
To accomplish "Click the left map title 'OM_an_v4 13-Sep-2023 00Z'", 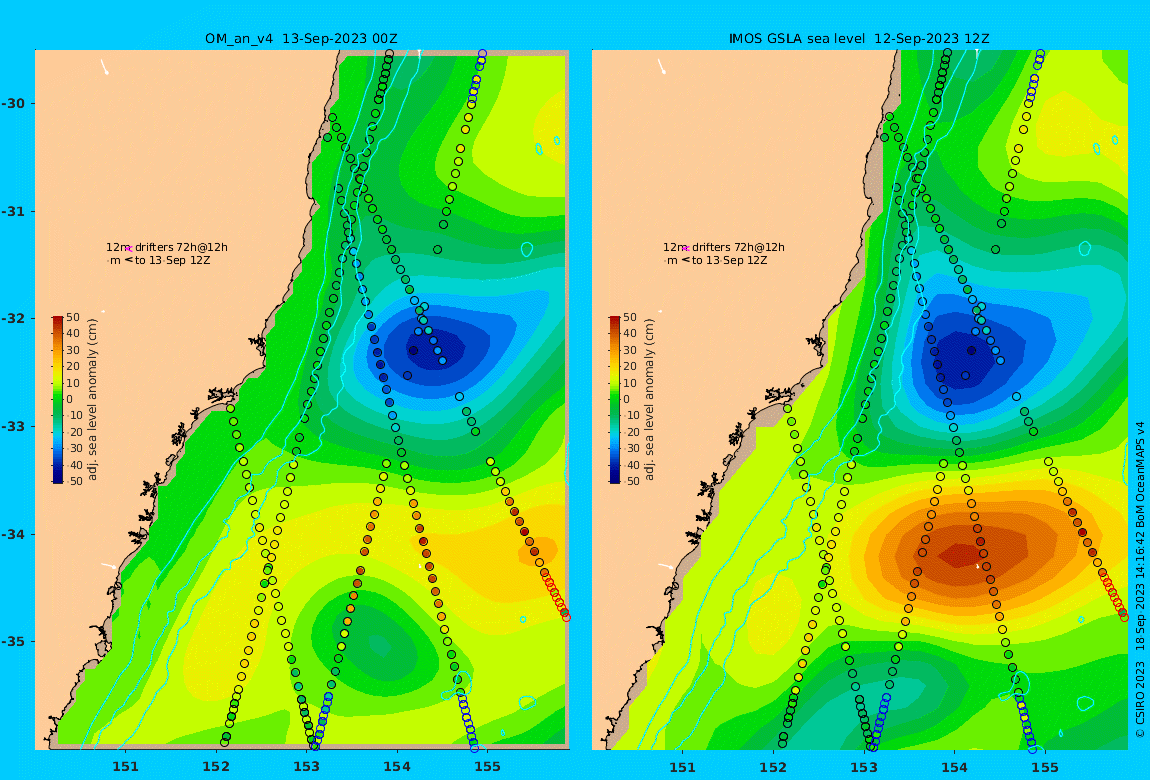I will point(301,39).
